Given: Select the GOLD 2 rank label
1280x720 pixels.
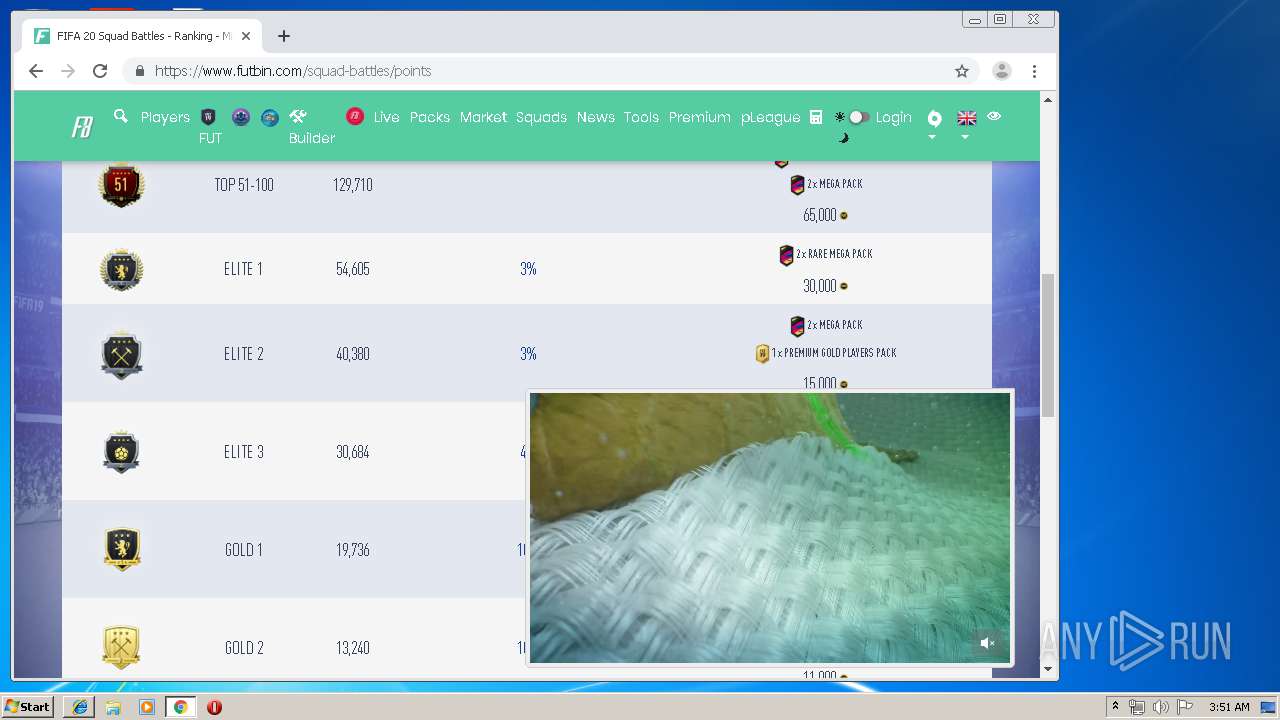Looking at the screenshot, I should click(243, 648).
